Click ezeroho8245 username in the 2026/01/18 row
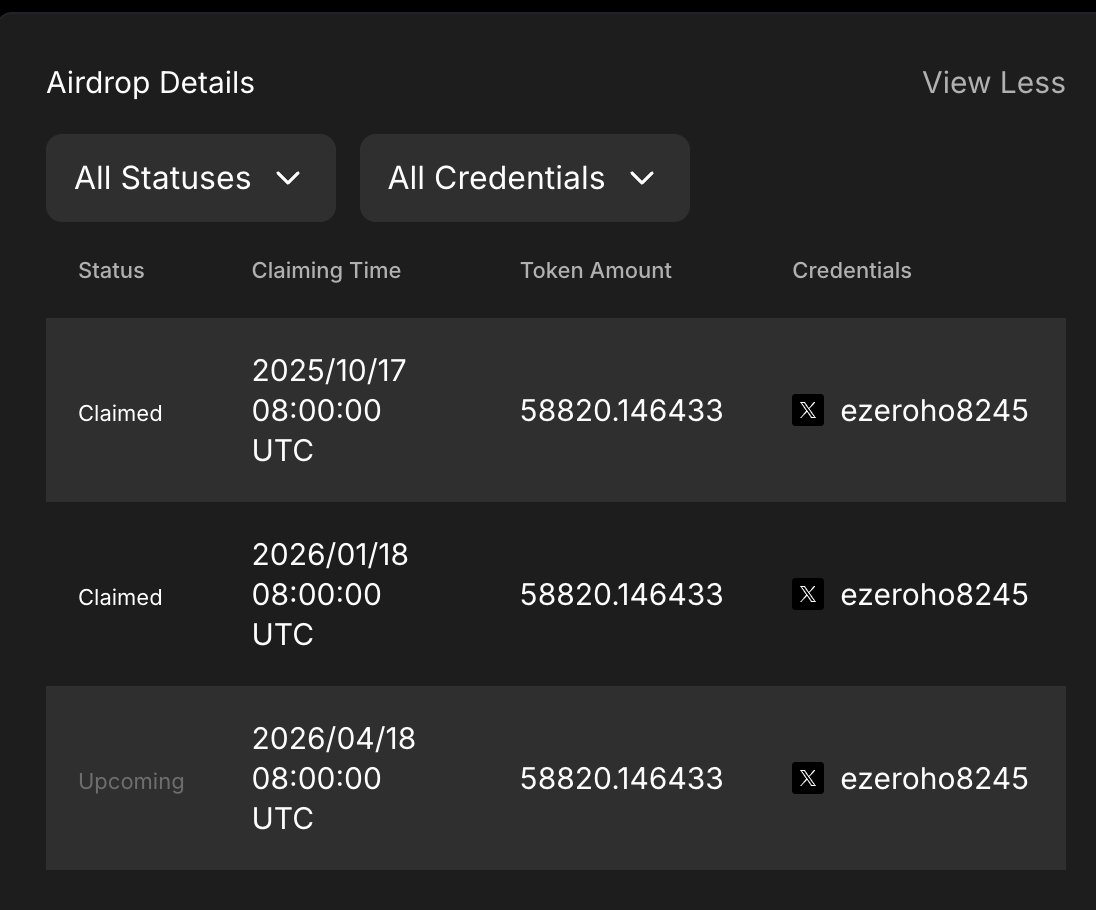 [934, 594]
